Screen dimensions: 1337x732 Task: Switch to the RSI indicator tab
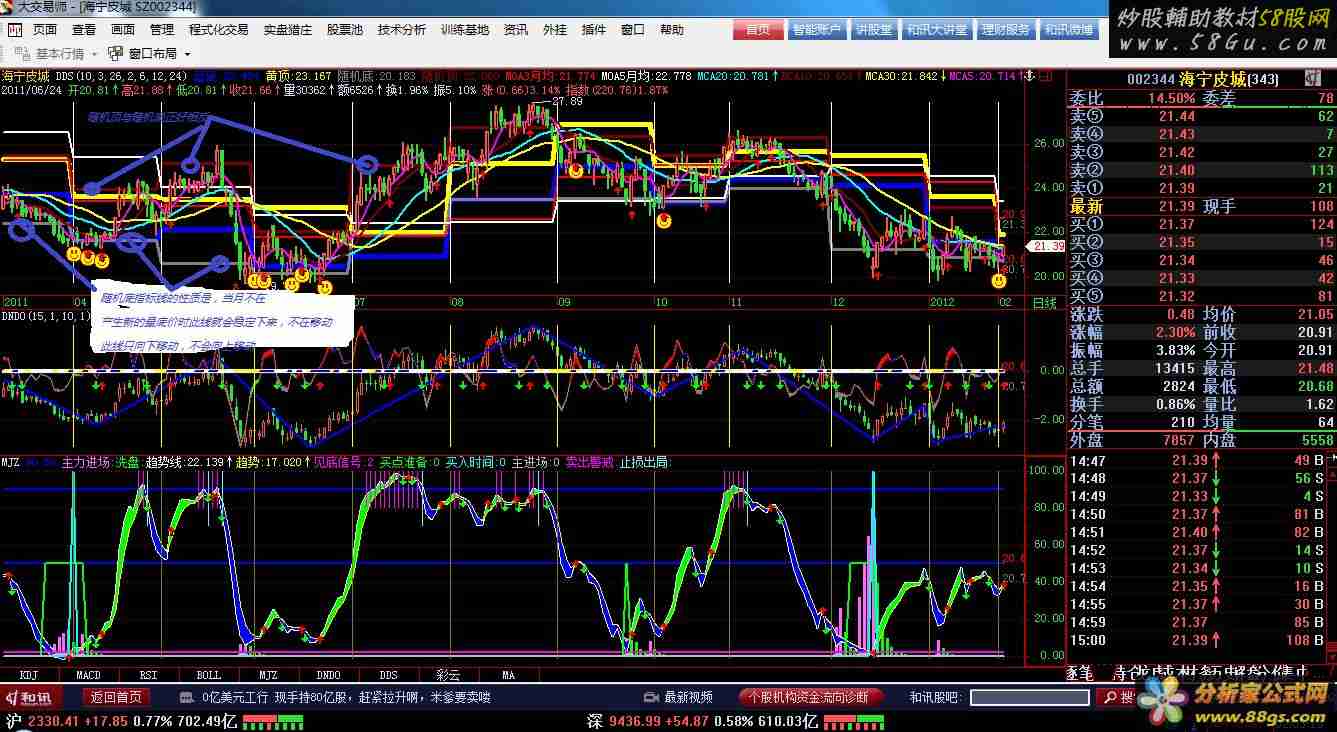click(148, 675)
